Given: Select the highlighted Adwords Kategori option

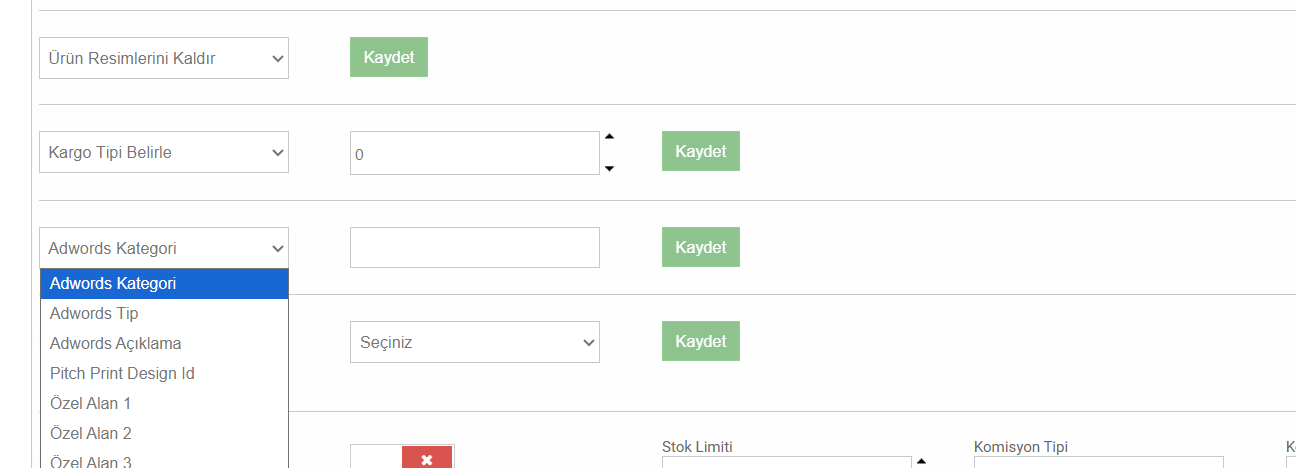Looking at the screenshot, I should (x=164, y=283).
